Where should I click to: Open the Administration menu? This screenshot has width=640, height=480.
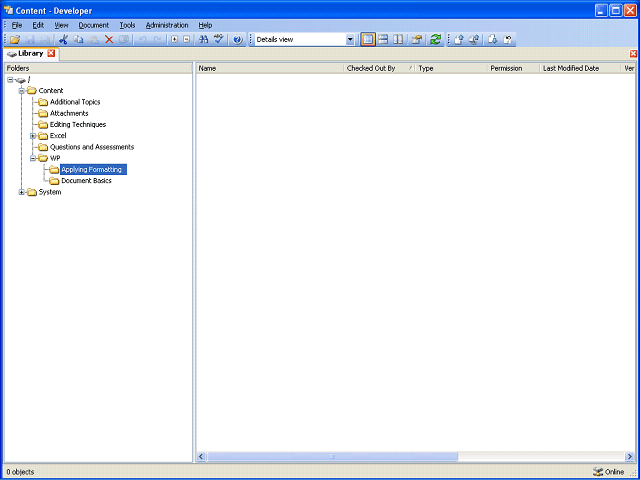[x=167, y=25]
